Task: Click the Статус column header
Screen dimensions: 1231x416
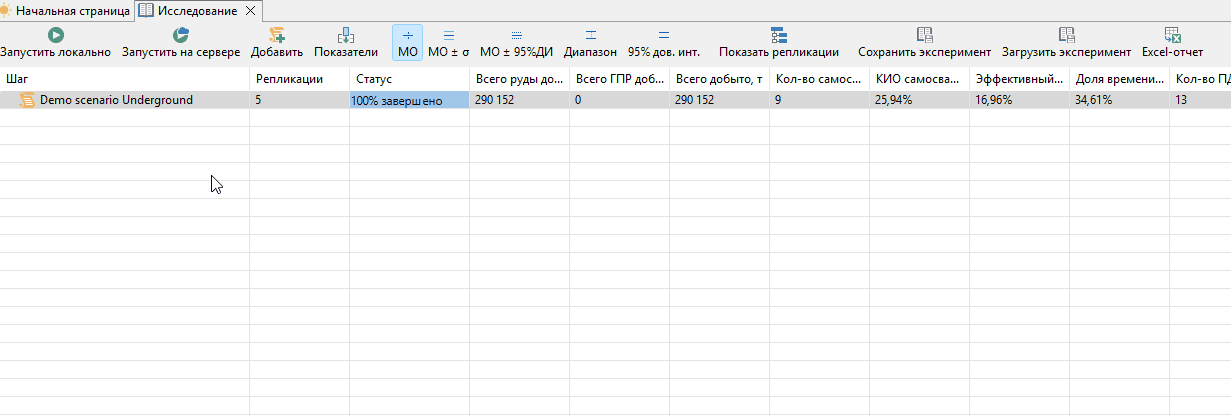Action: [x=409, y=78]
